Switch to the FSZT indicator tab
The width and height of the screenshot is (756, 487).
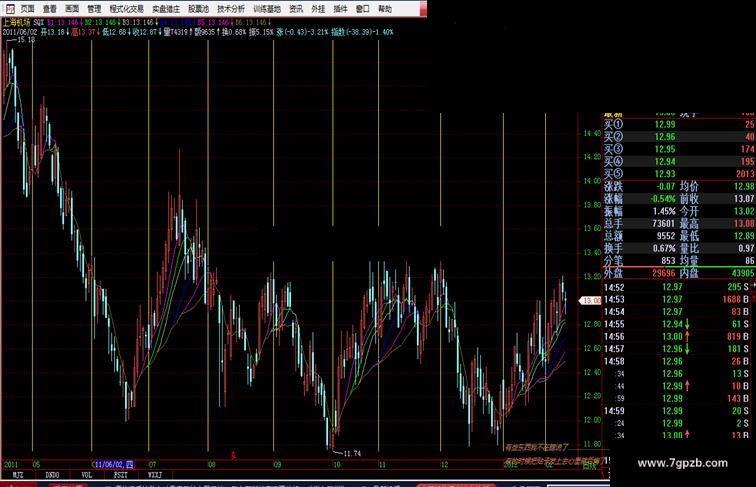coord(121,475)
